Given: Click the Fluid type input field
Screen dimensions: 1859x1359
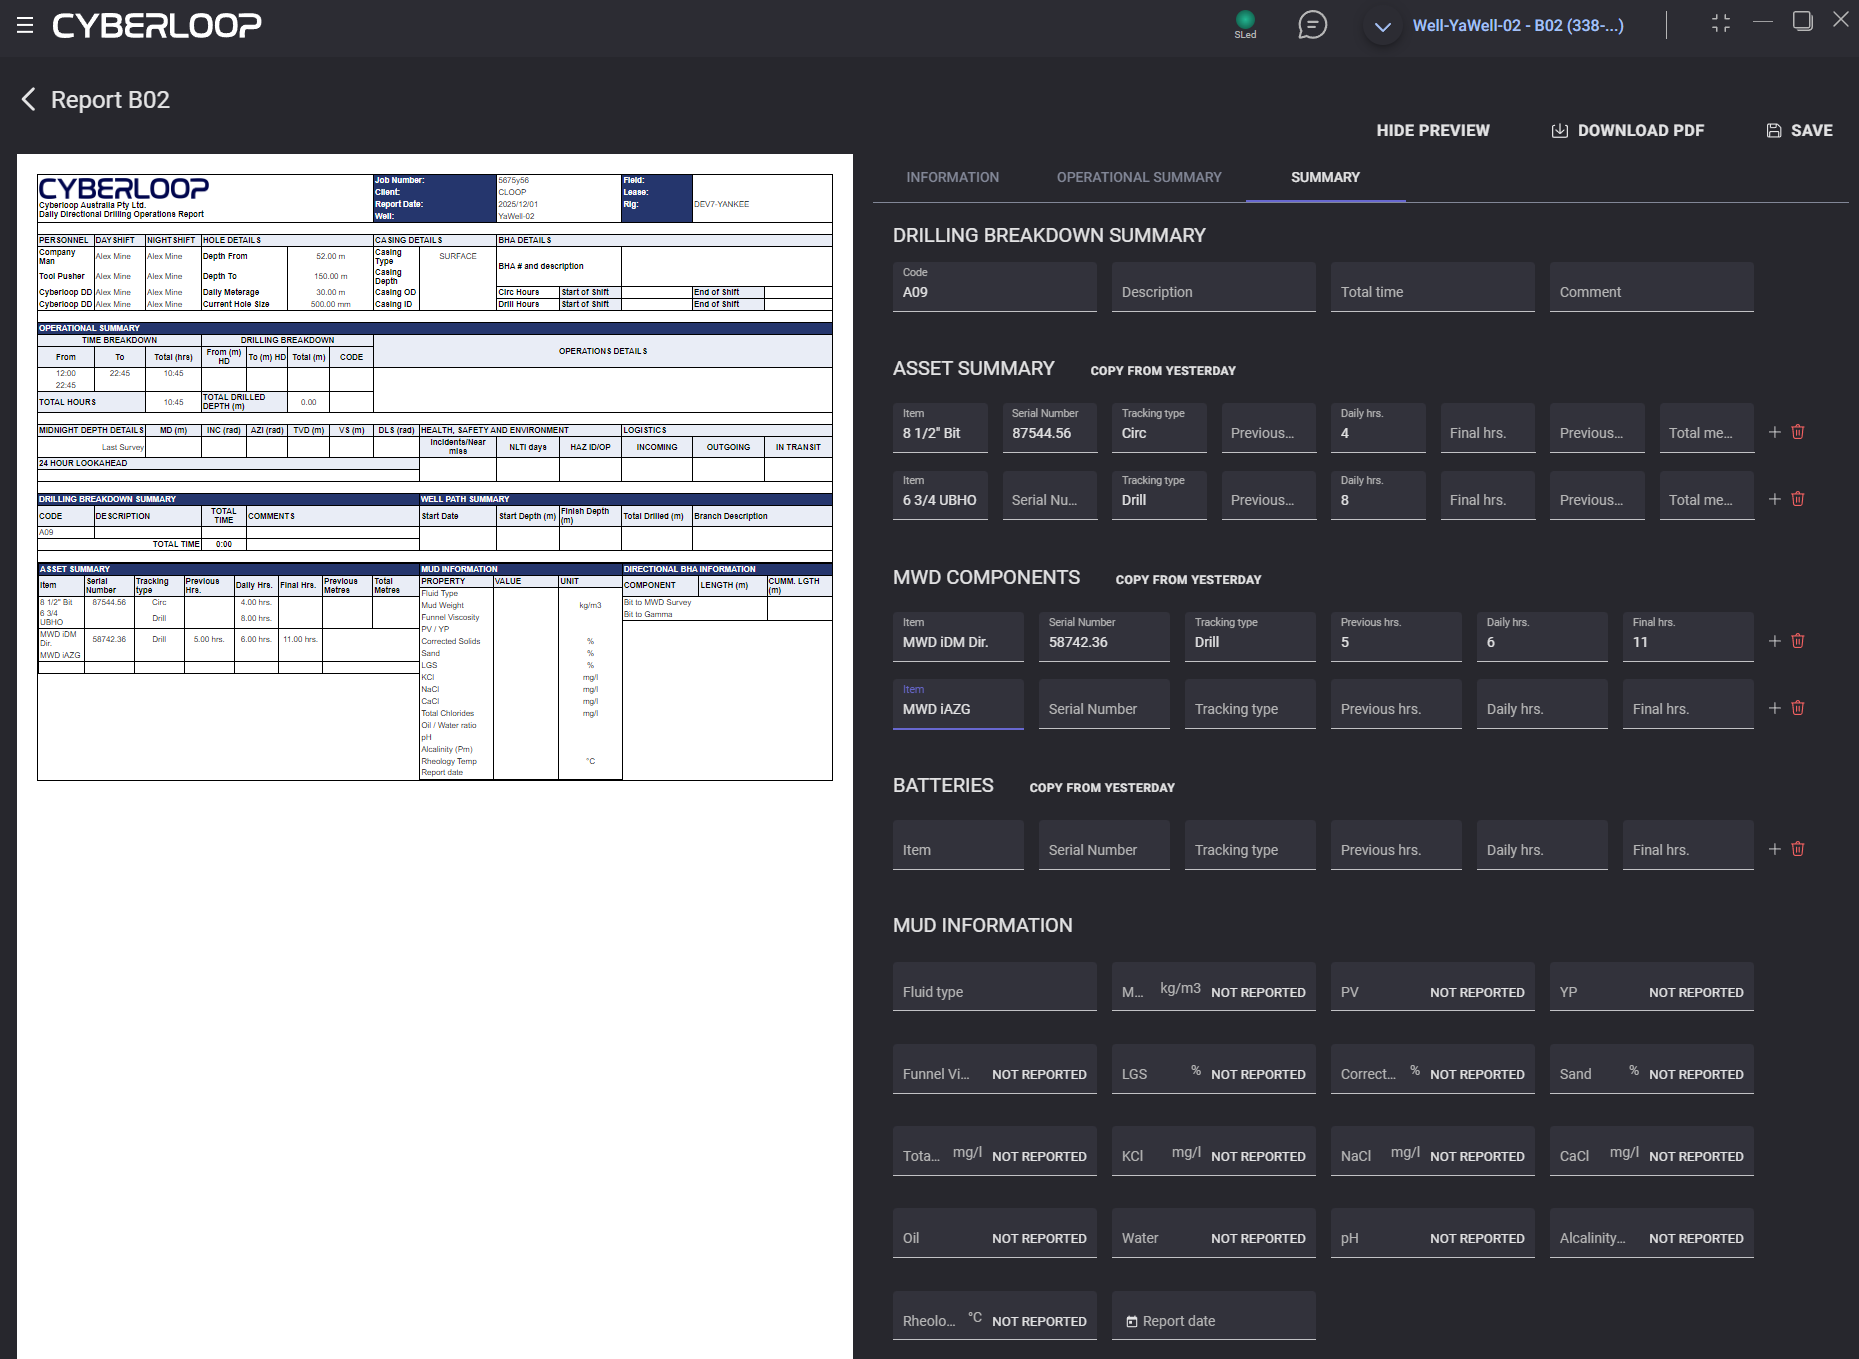Looking at the screenshot, I should click(x=994, y=991).
